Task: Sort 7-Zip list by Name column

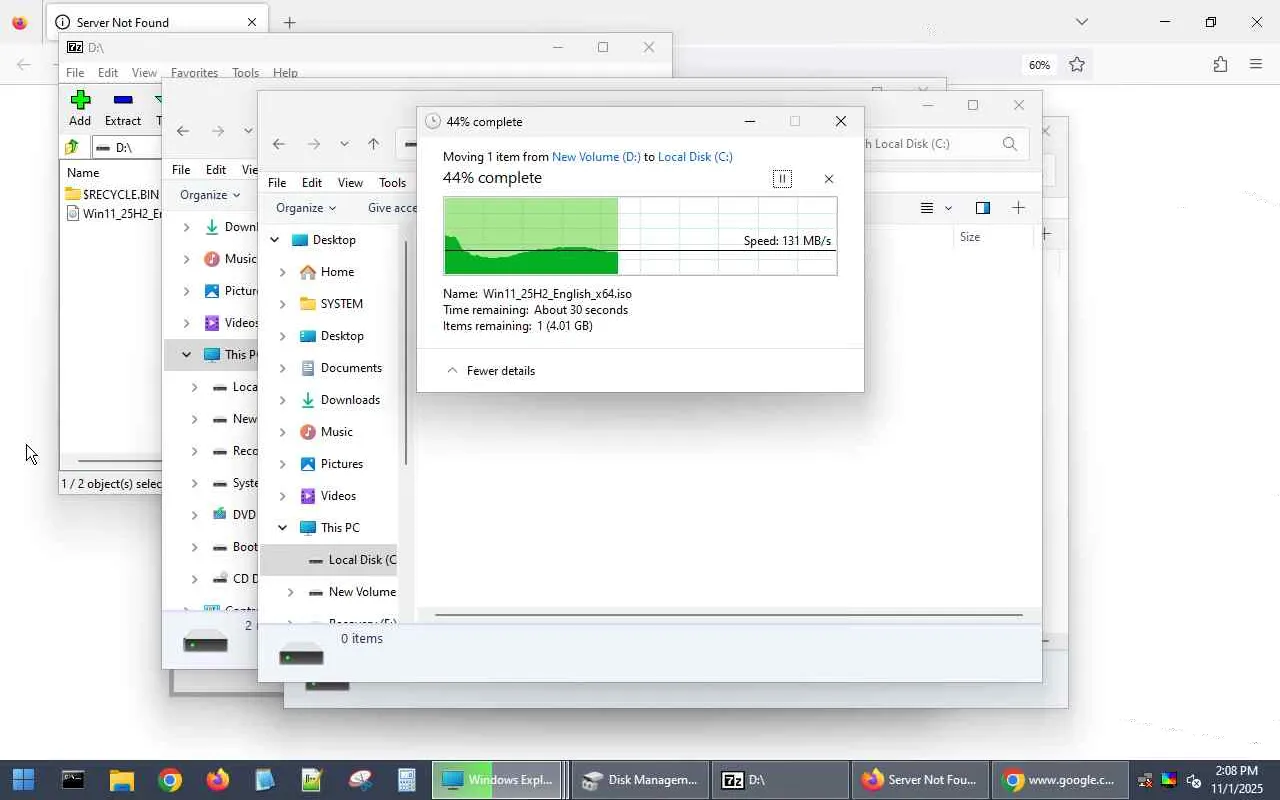Action: click(x=83, y=173)
